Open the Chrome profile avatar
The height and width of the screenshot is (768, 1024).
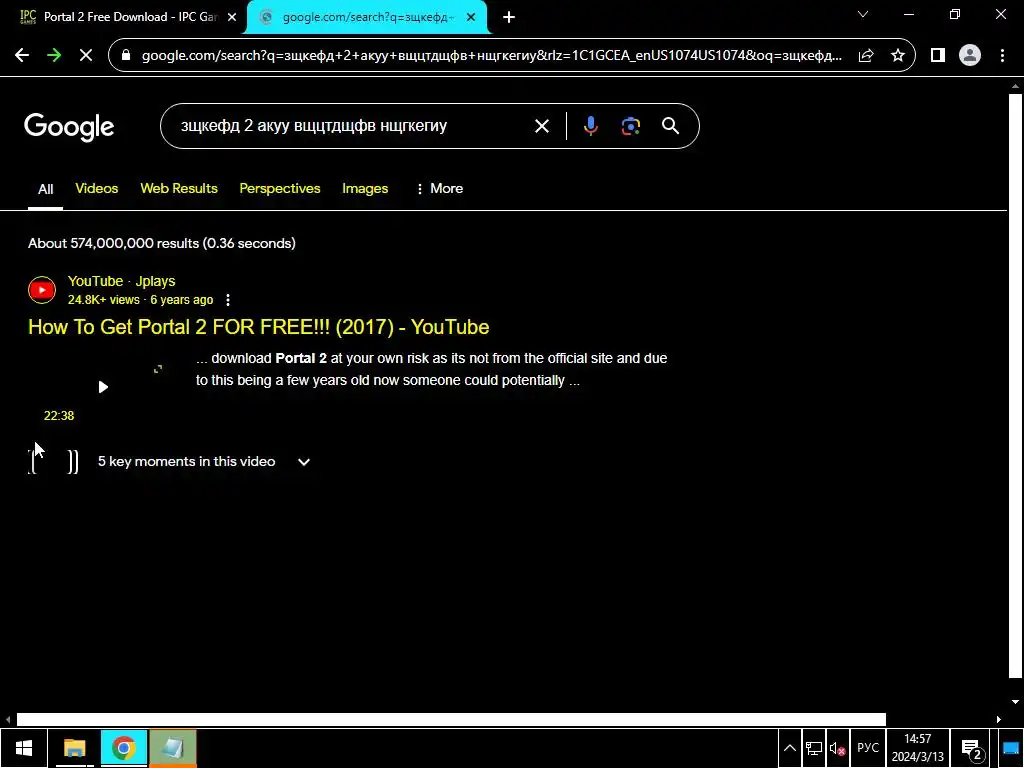tap(970, 56)
